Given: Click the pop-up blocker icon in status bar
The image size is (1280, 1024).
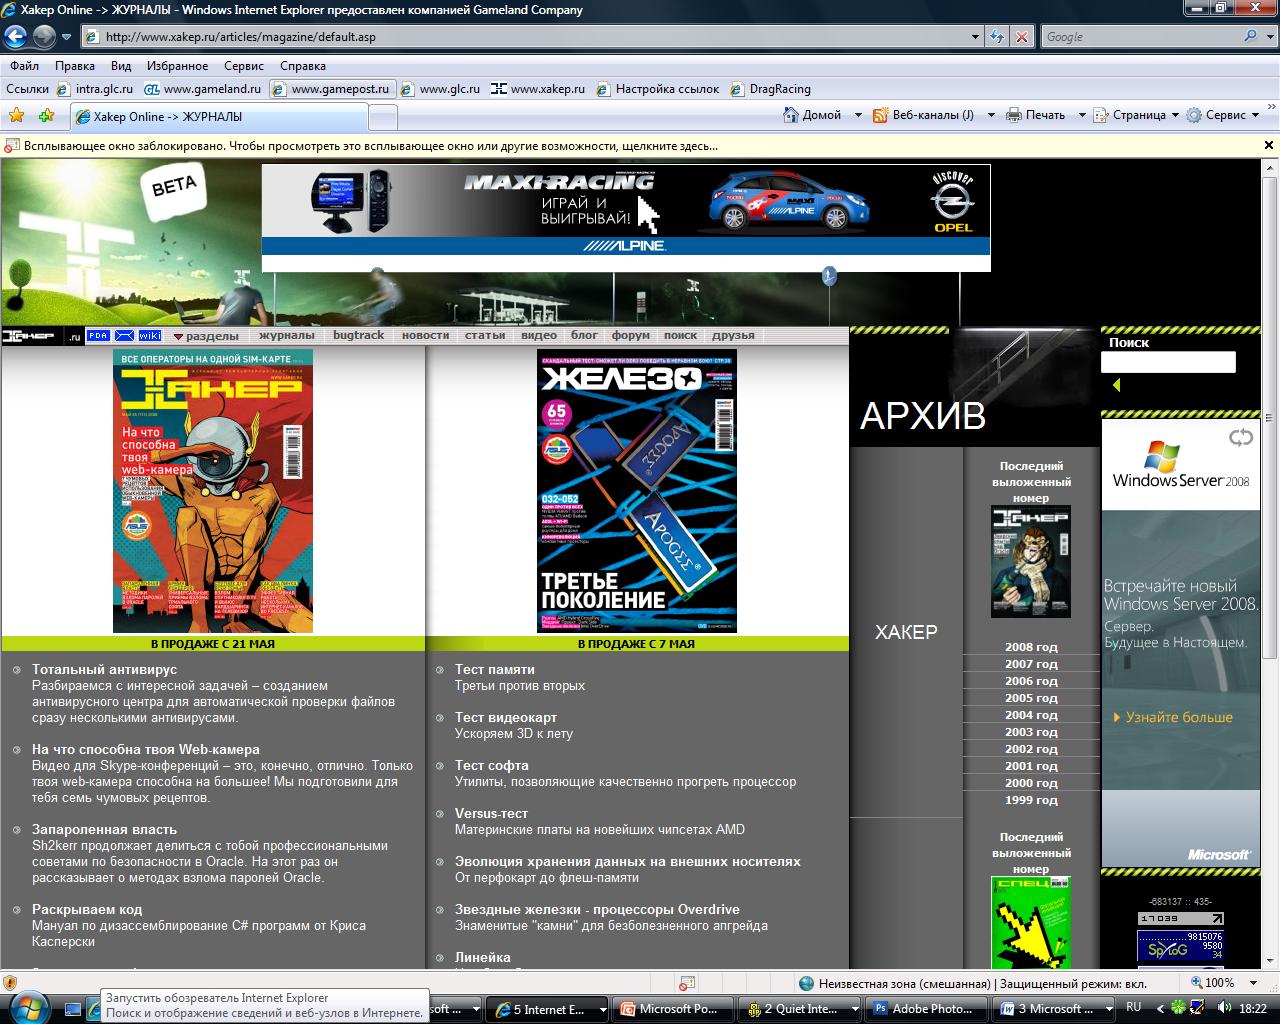Looking at the screenshot, I should click(686, 983).
